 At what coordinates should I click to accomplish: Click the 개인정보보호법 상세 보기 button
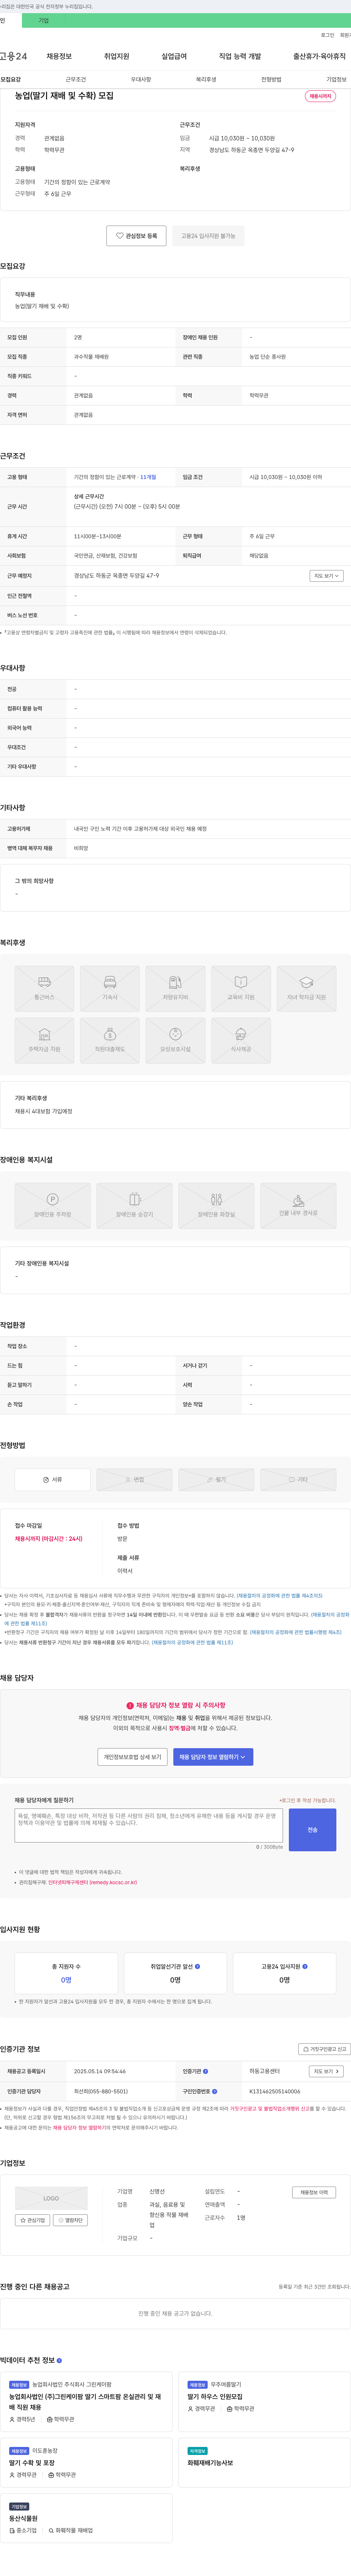[x=132, y=1757]
